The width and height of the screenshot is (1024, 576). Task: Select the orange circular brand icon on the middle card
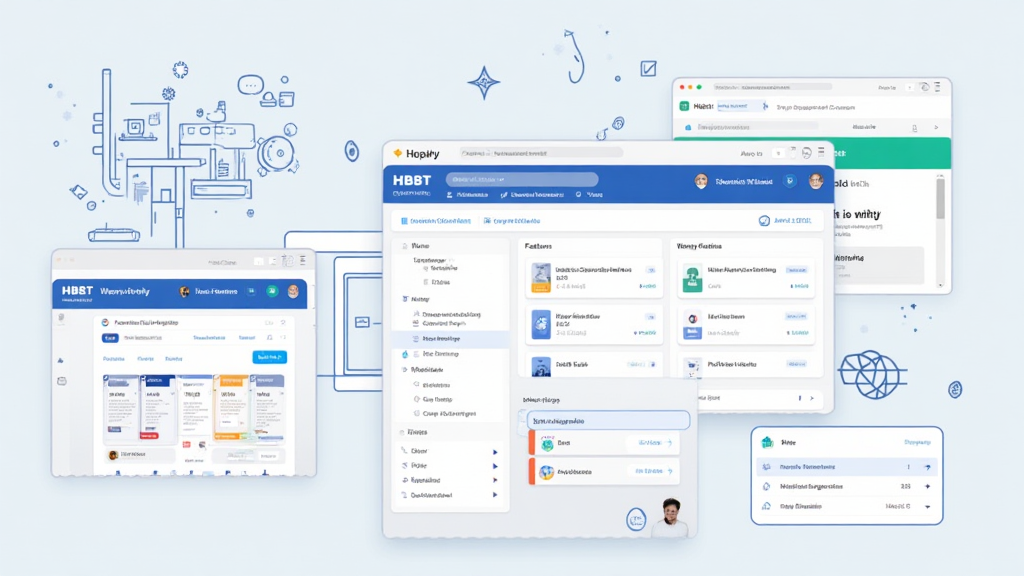coord(691,317)
